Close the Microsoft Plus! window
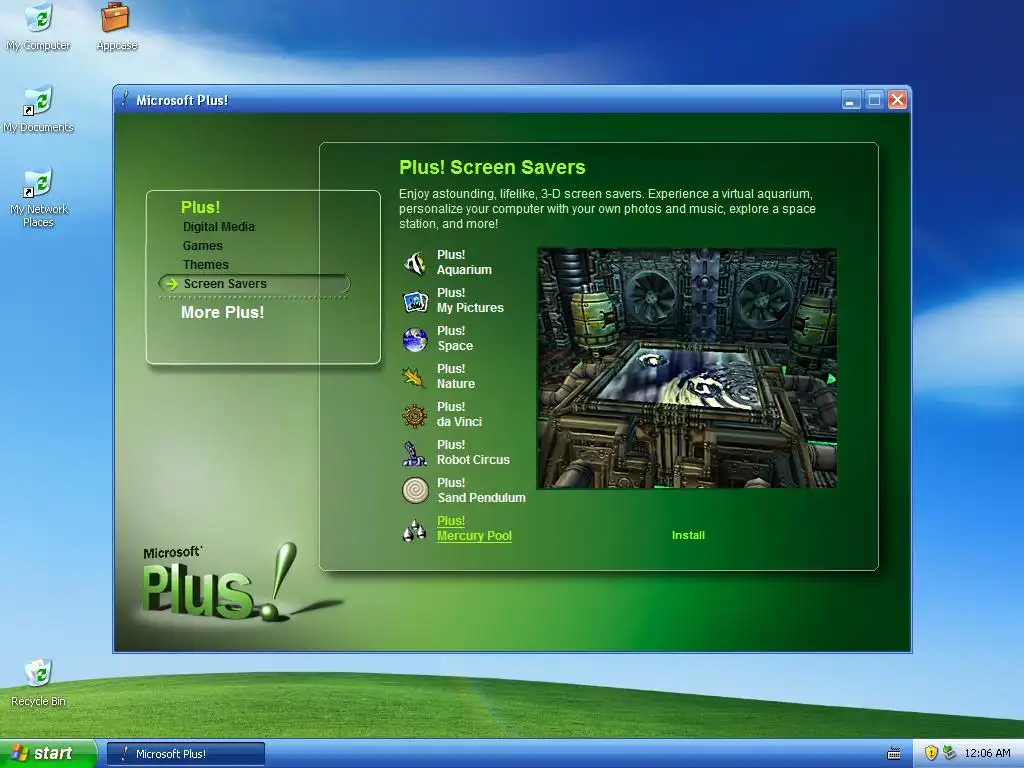The width and height of the screenshot is (1024, 768). pyautogui.click(x=897, y=100)
